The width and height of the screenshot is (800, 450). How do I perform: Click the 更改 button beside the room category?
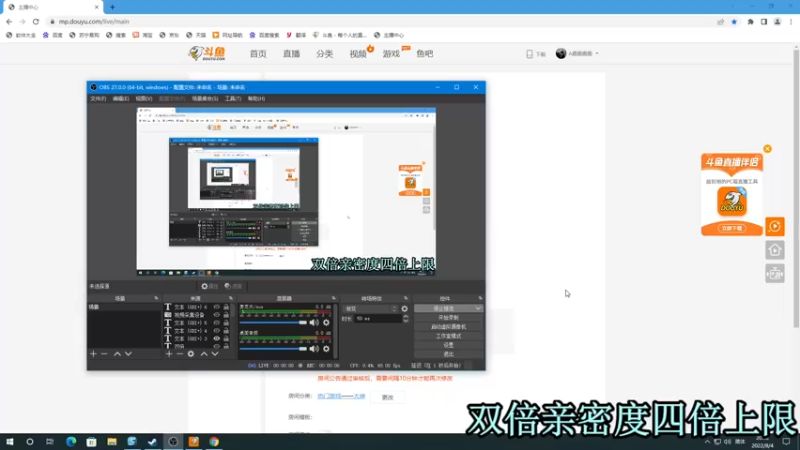pyautogui.click(x=388, y=397)
